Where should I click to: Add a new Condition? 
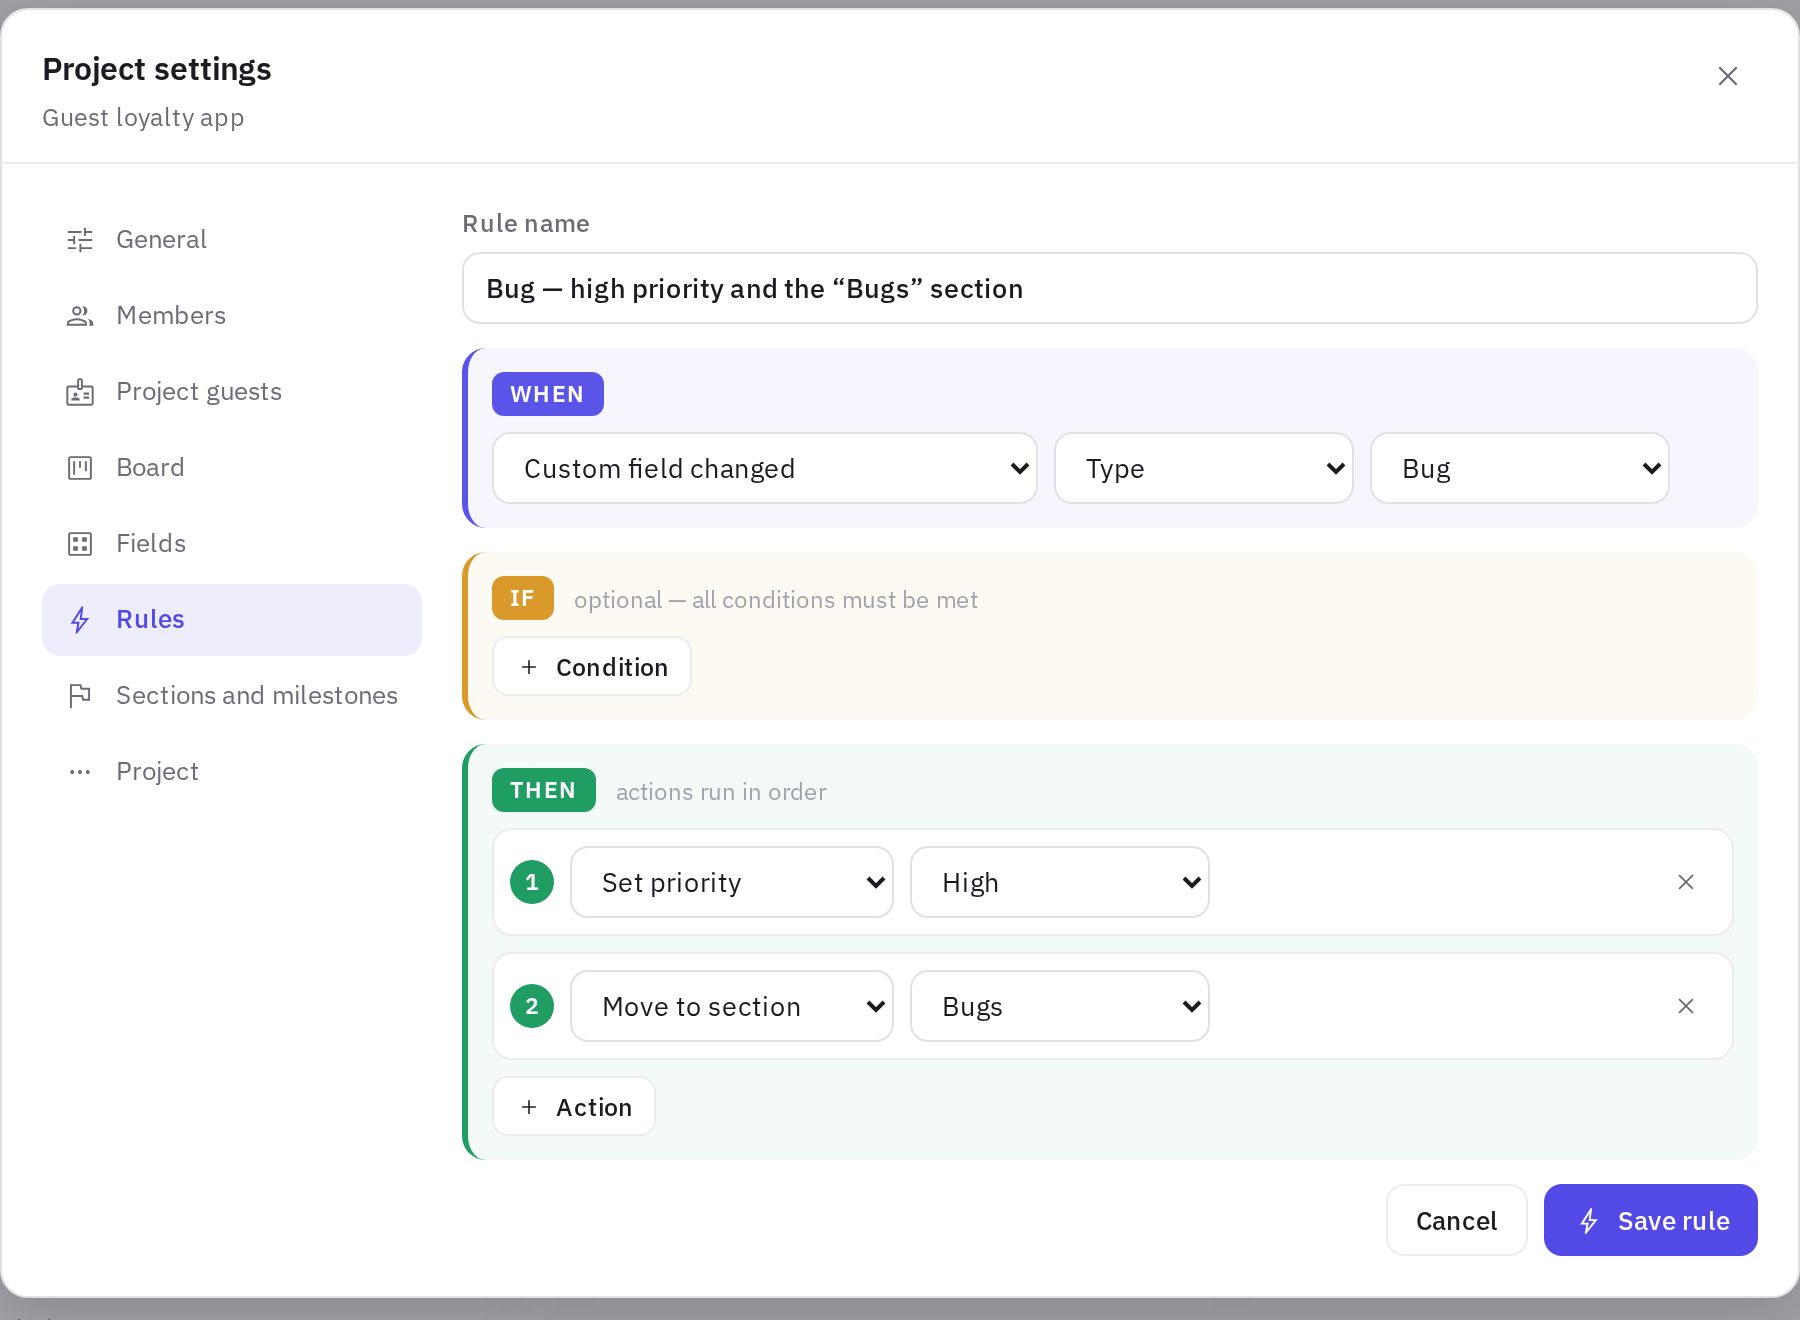click(592, 667)
